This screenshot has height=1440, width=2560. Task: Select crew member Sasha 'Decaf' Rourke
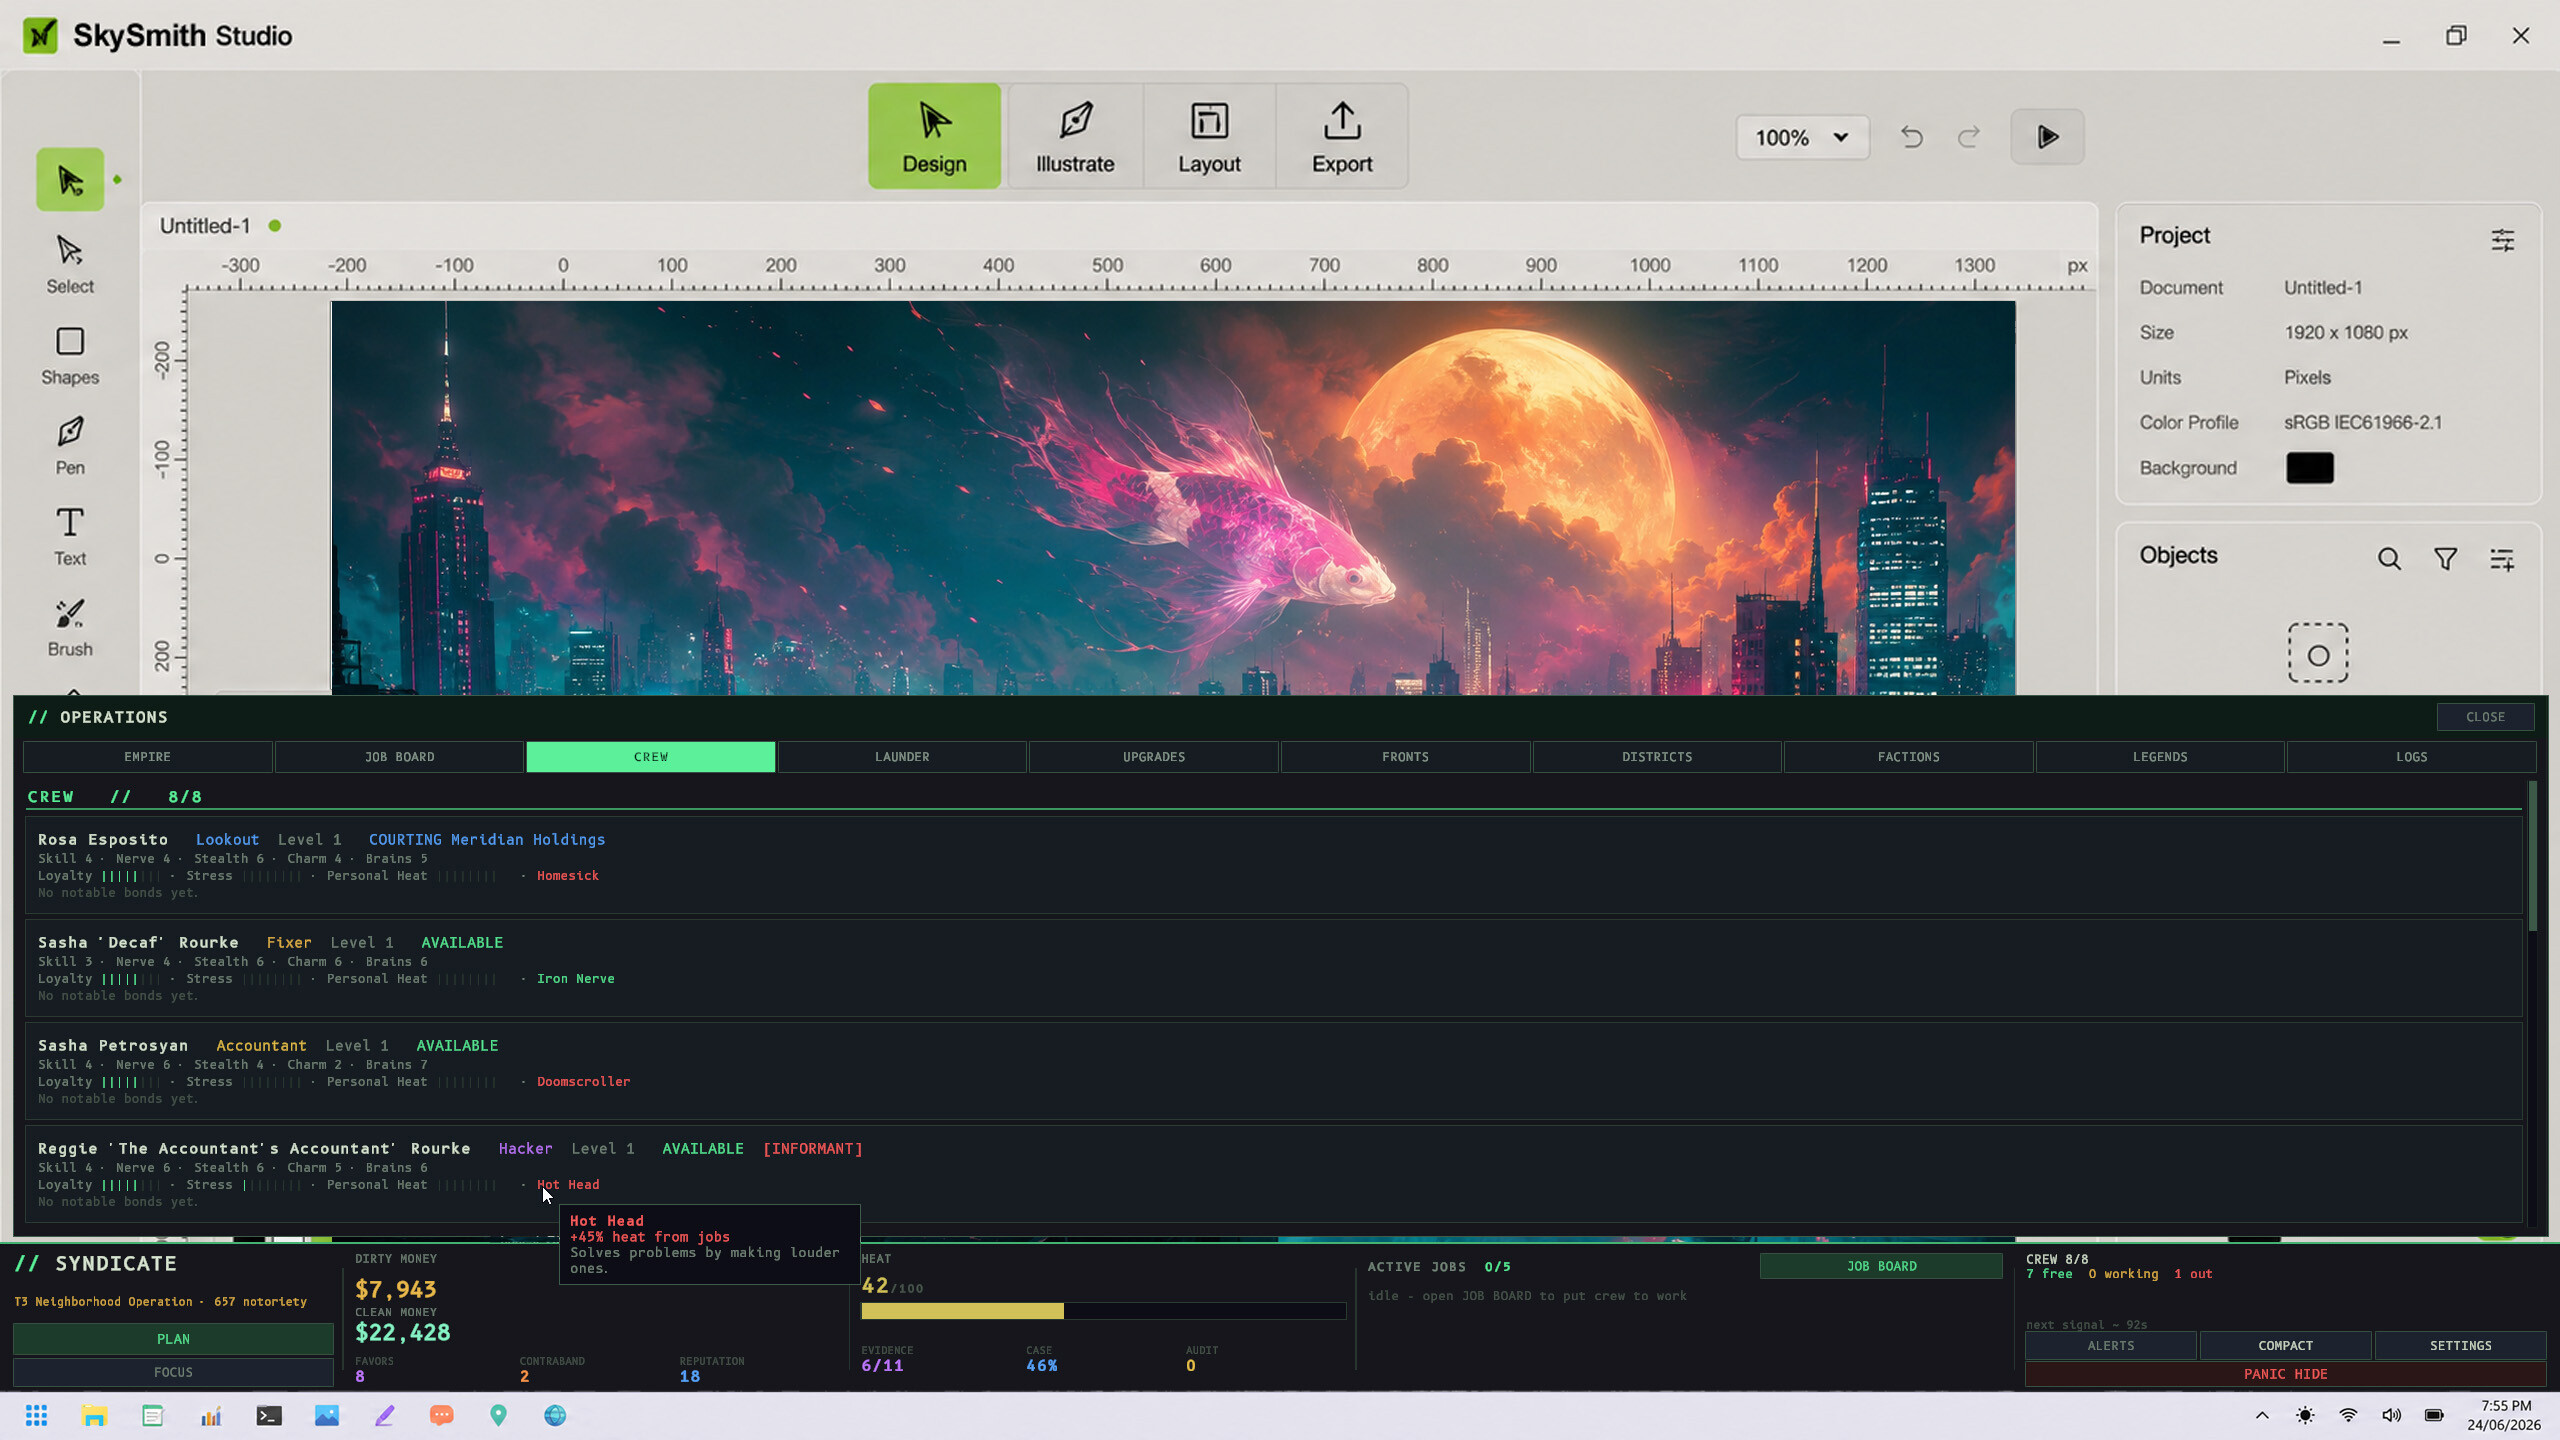coord(1273,968)
